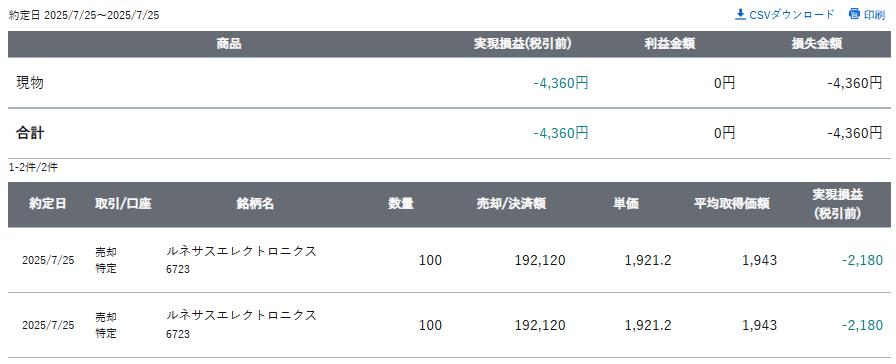Click the 単価 column header
Viewport: 896px width, 364px height.
pos(627,204)
